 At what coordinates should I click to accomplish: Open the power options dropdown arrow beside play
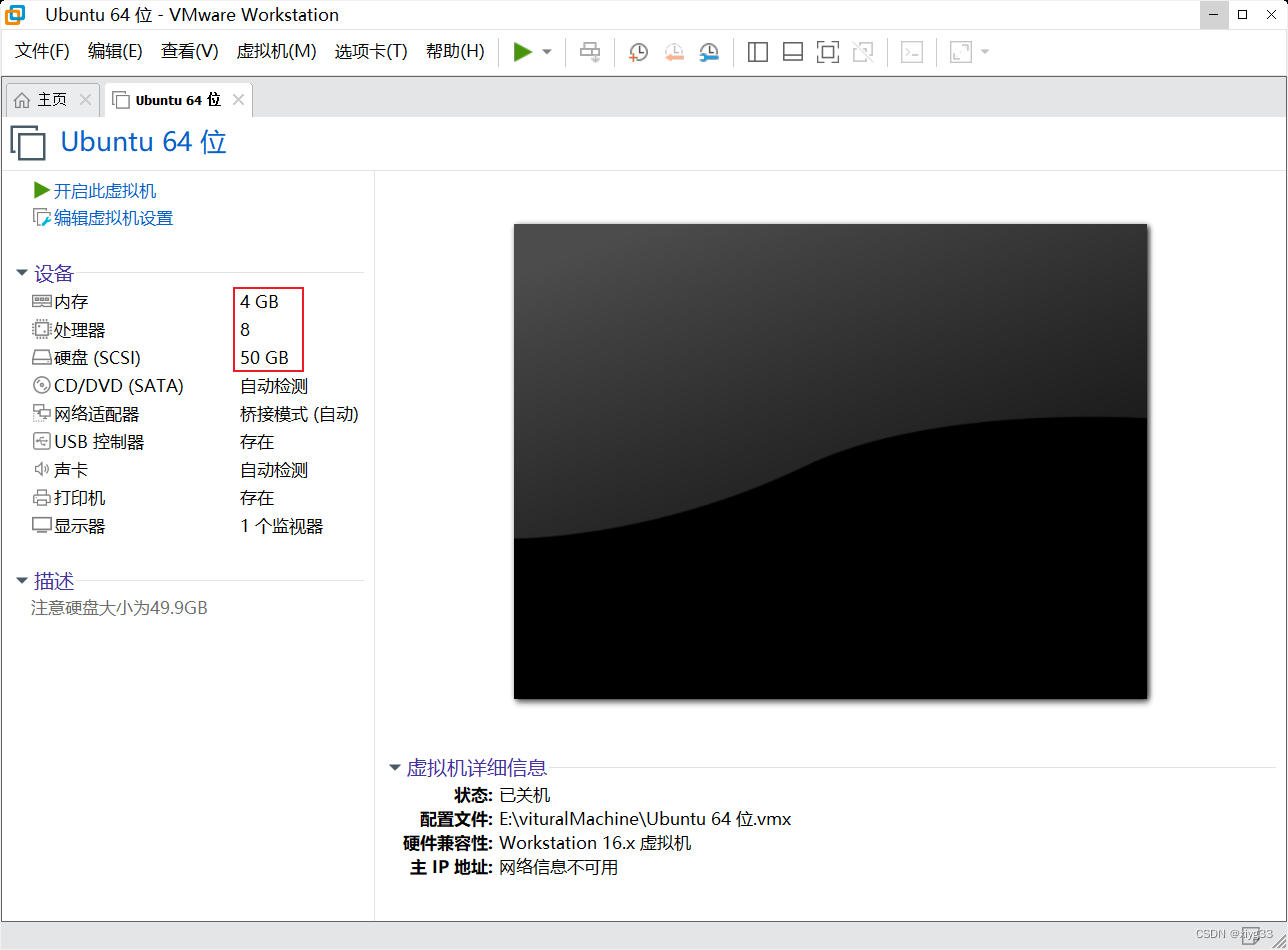(547, 52)
